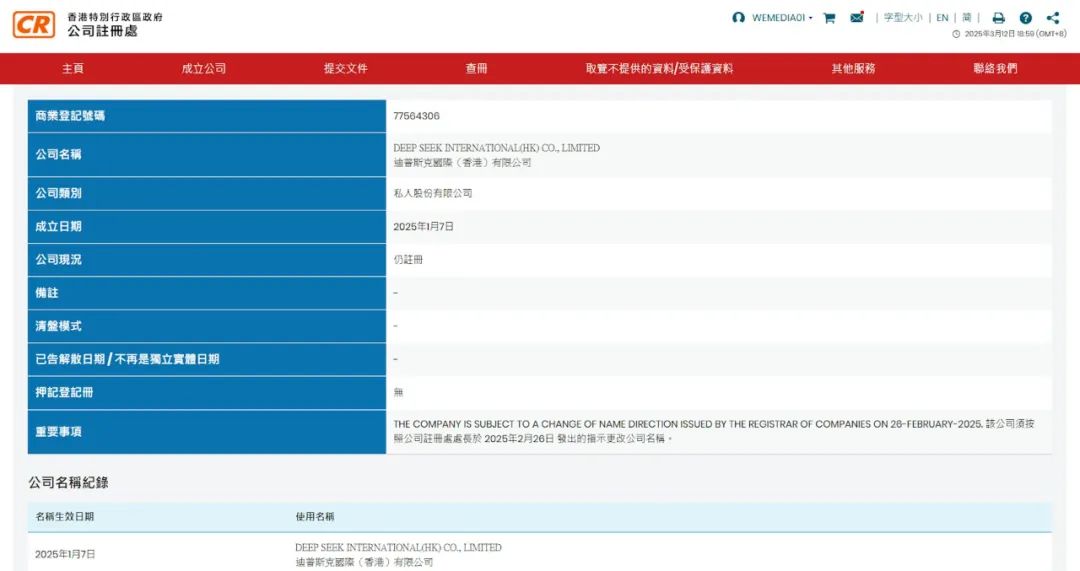Viewport: 1080px width, 571px height.
Task: Click the 押記登記冊 row label
Action: 64,392
